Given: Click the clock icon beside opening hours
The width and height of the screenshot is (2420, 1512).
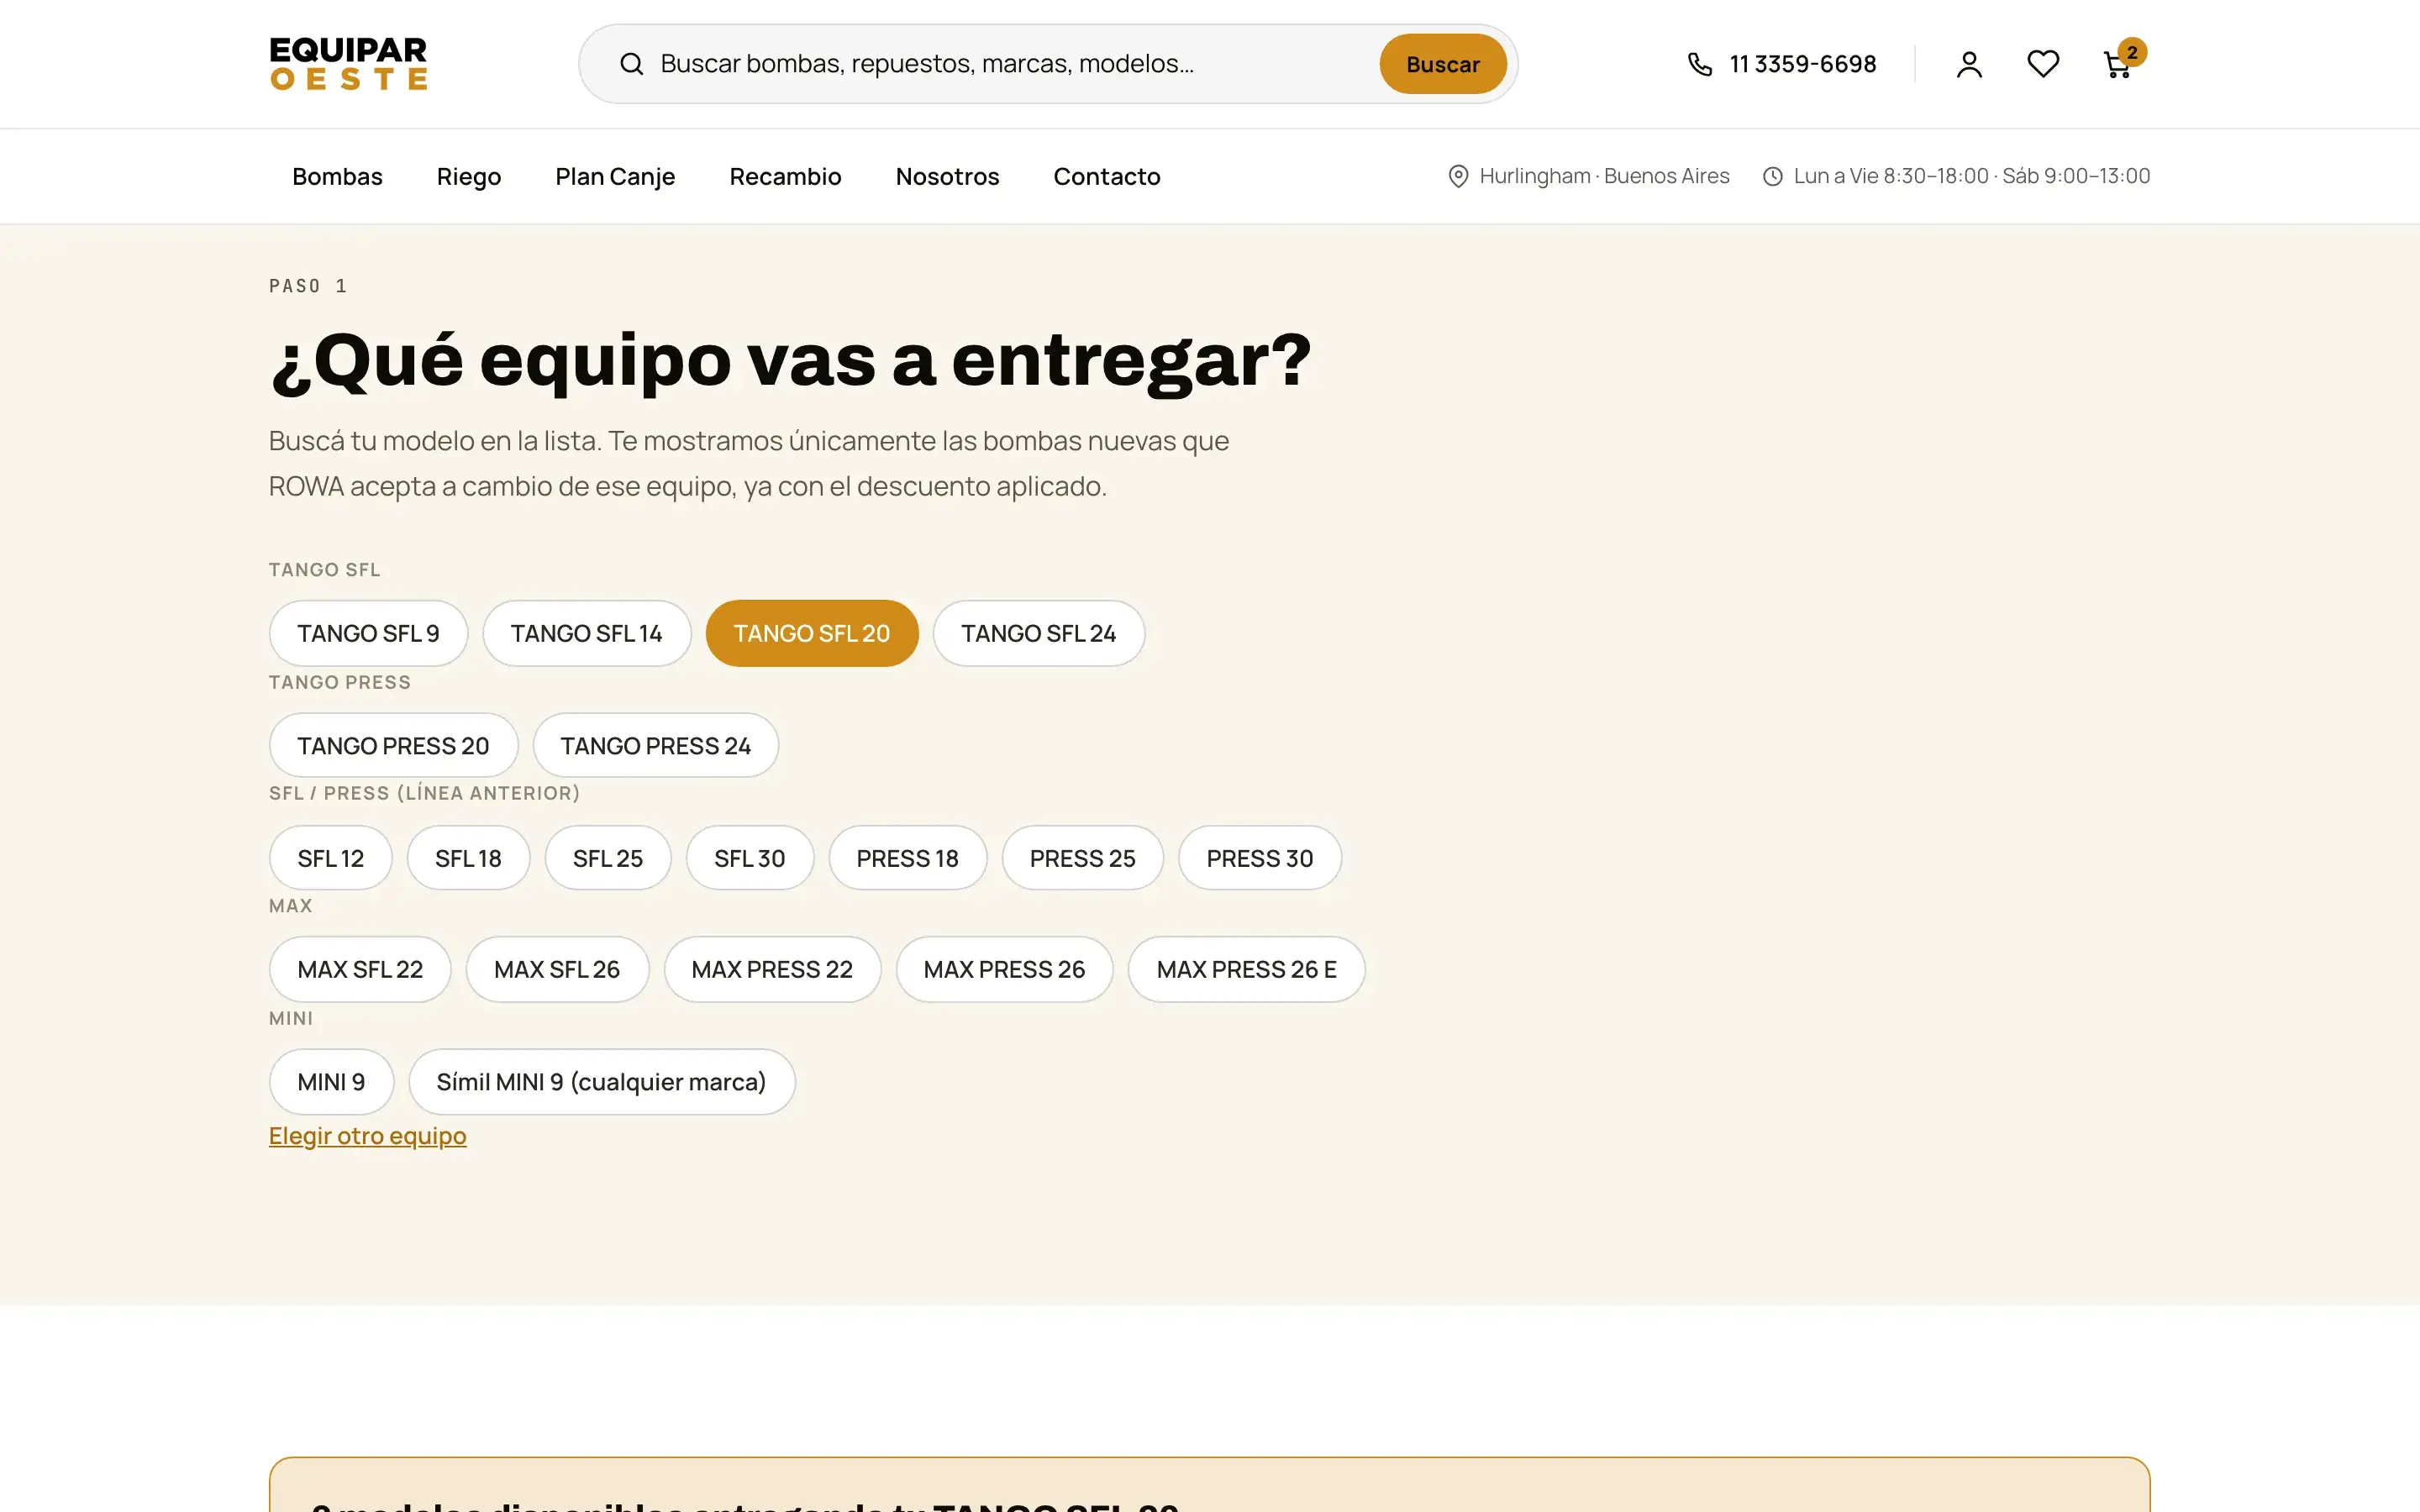Looking at the screenshot, I should pyautogui.click(x=1772, y=176).
